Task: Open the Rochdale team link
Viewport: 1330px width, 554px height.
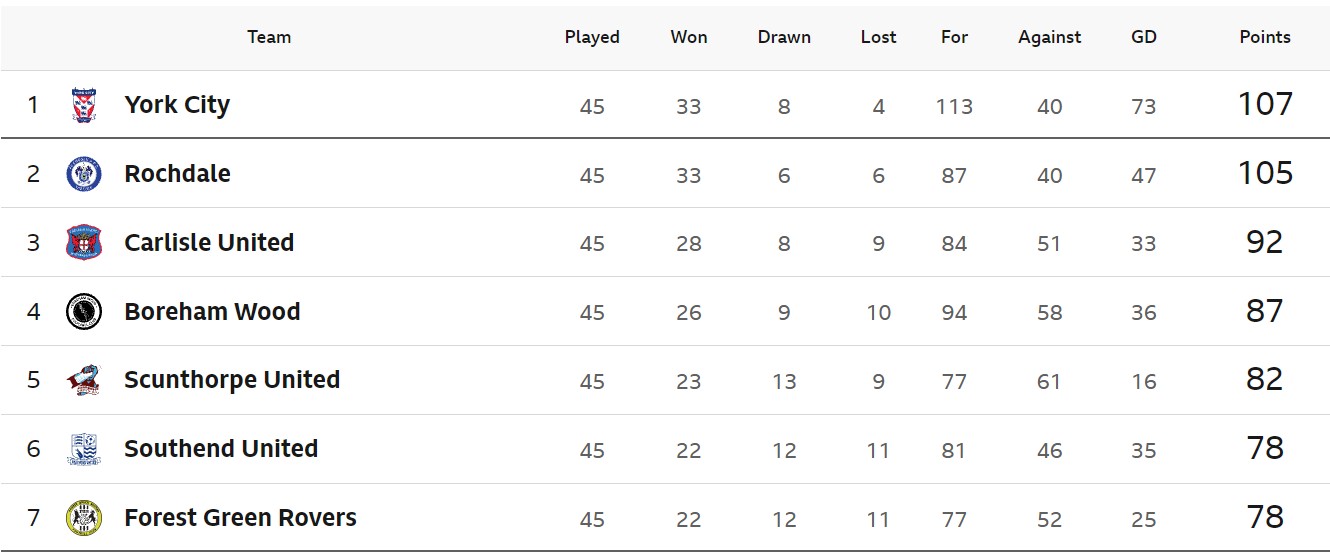Action: pyautogui.click(x=177, y=174)
